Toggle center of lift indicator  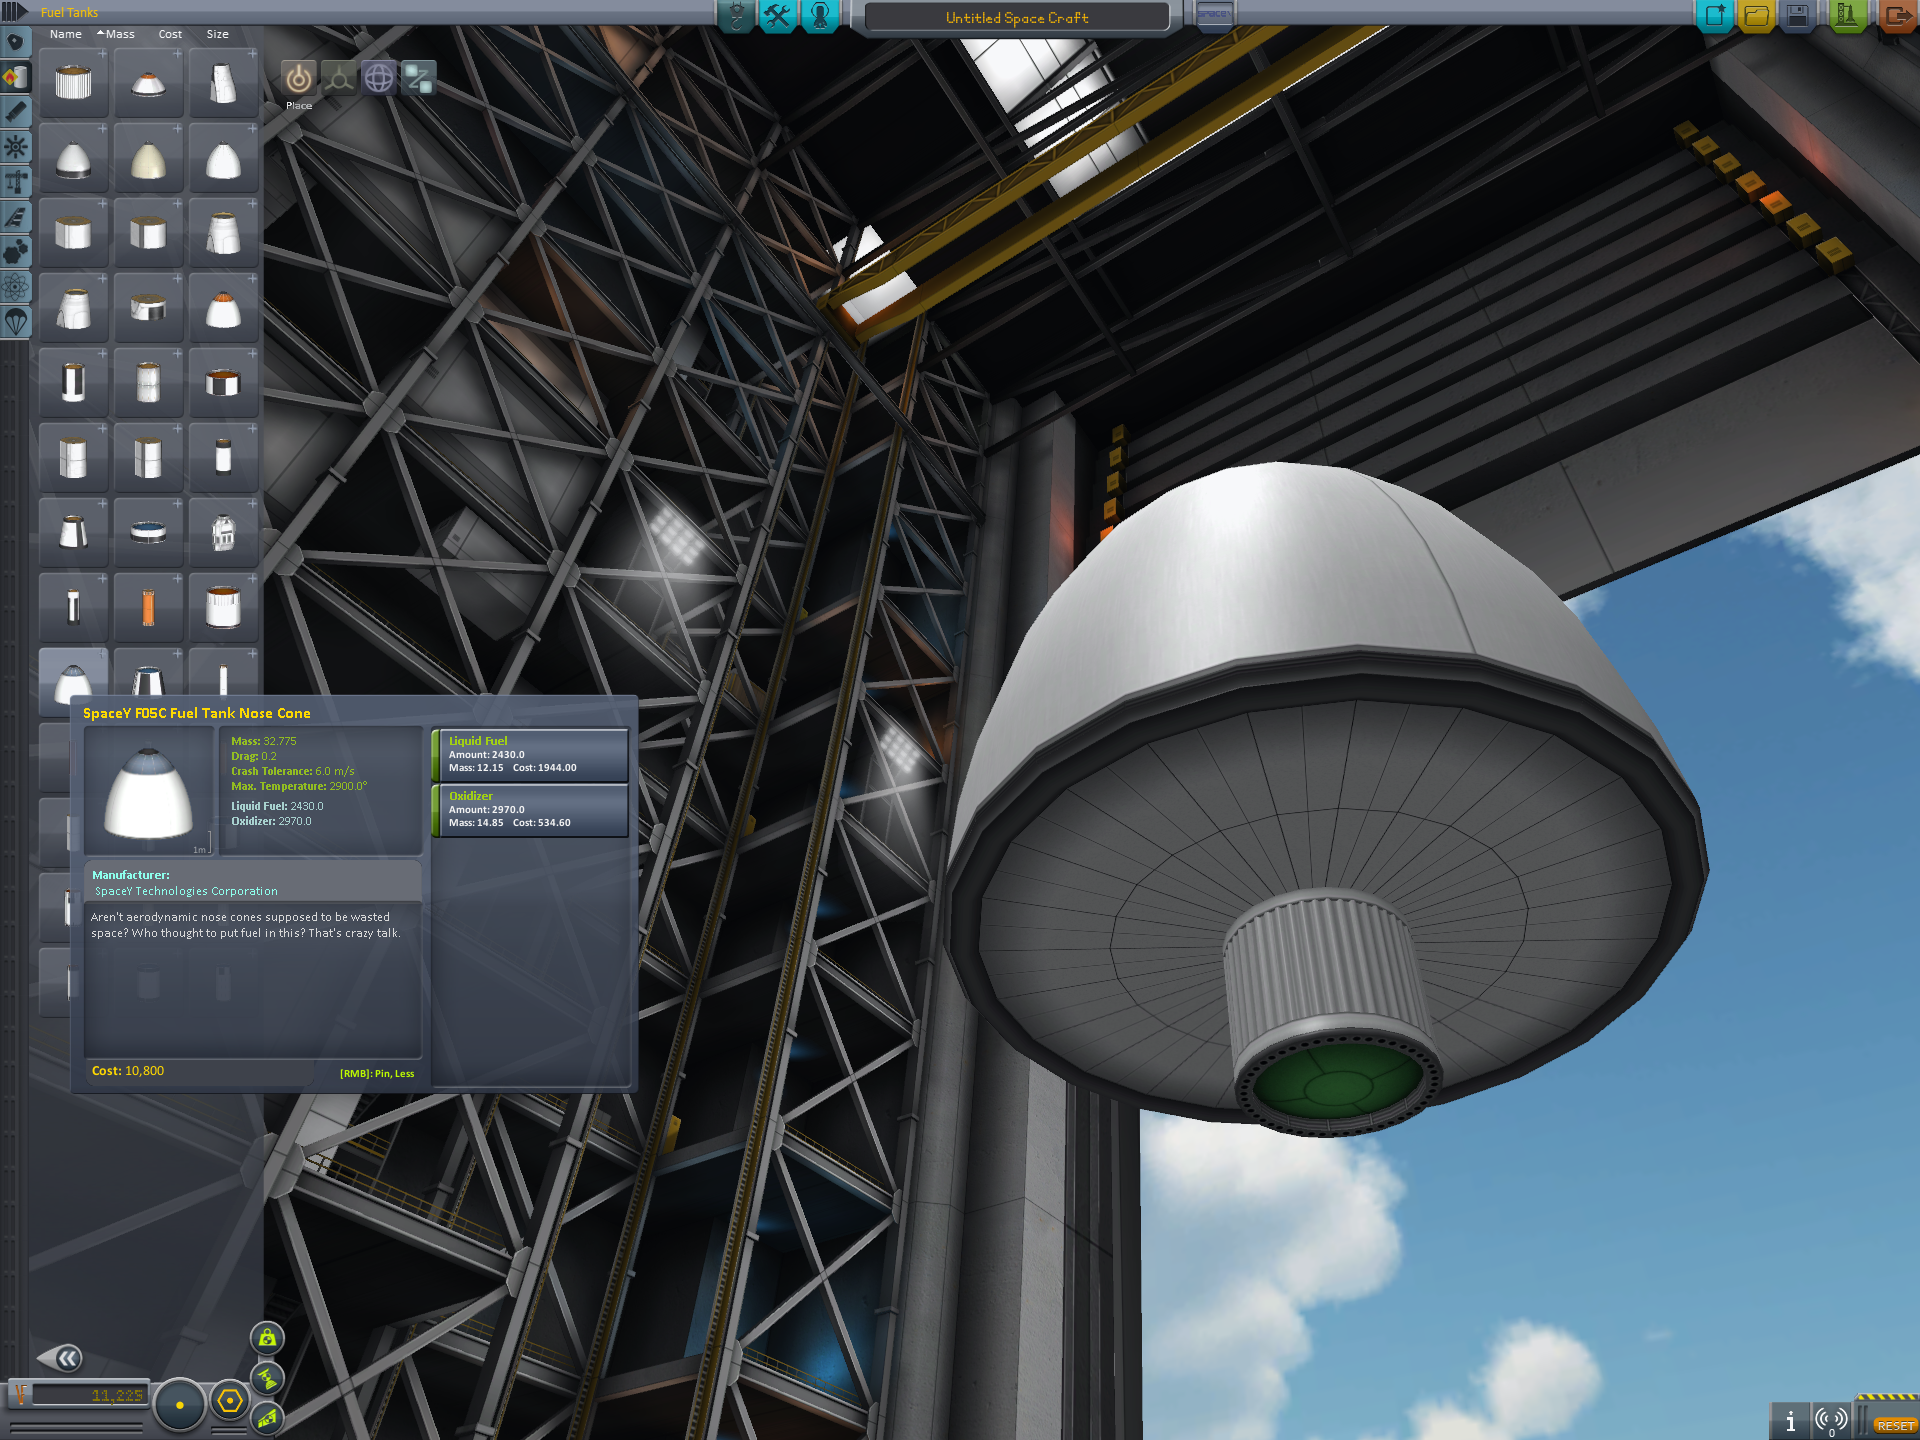coord(267,1417)
